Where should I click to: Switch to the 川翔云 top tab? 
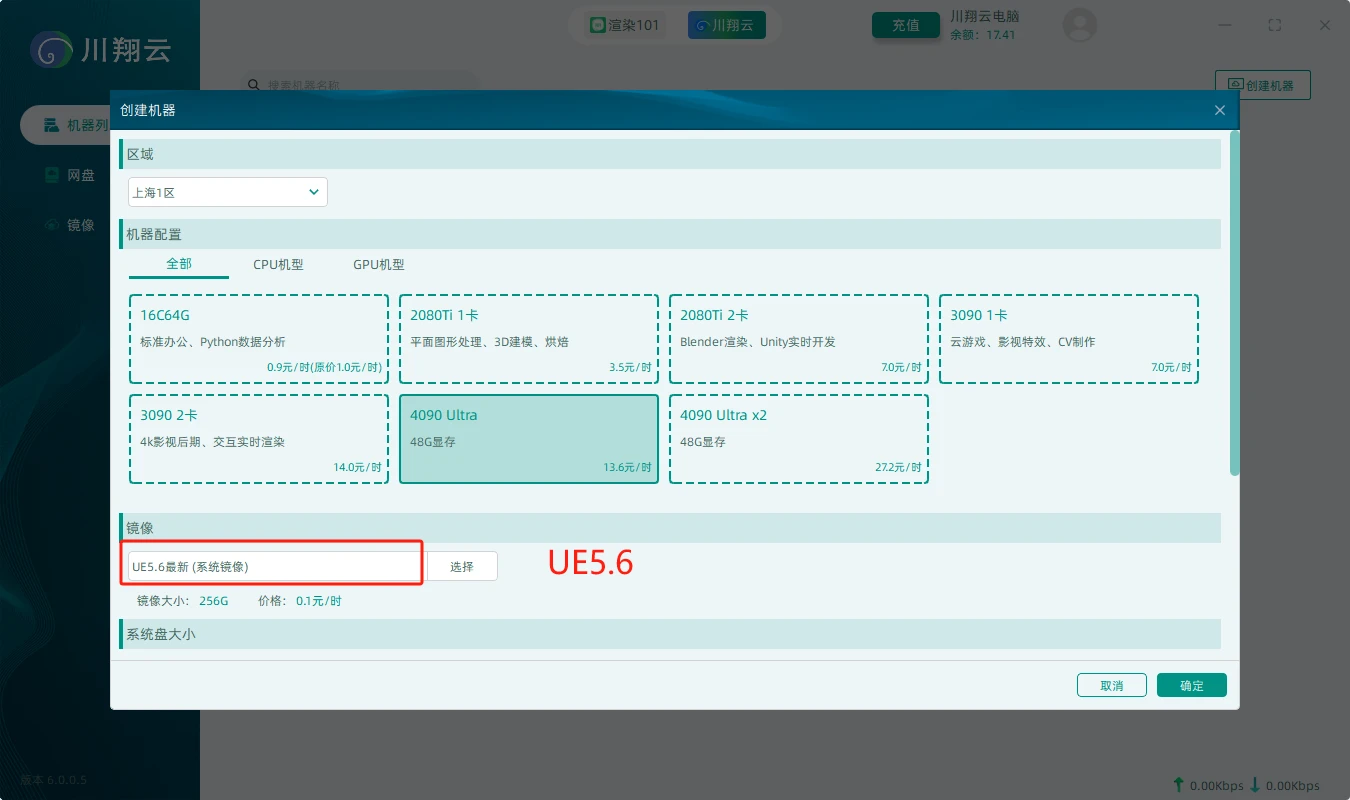point(727,25)
